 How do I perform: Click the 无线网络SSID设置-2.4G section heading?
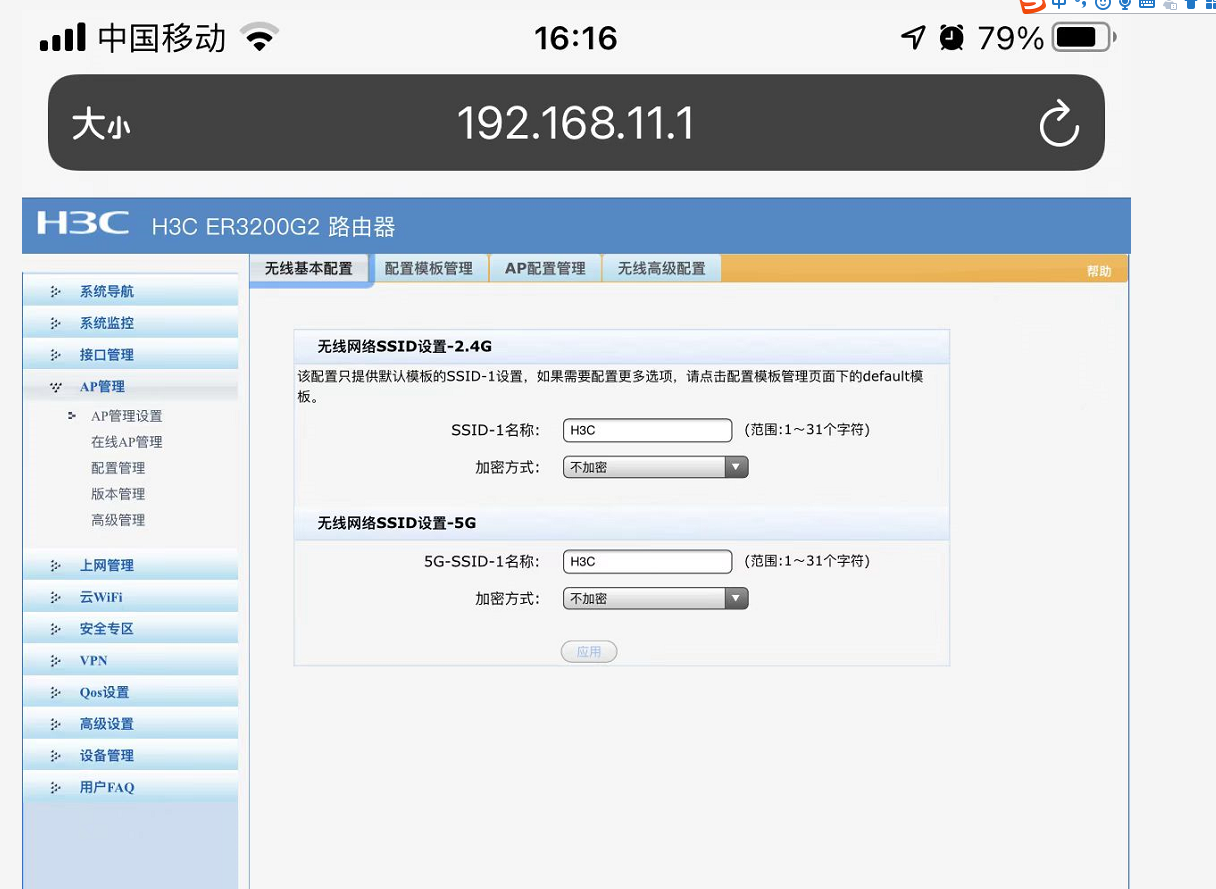coord(405,347)
